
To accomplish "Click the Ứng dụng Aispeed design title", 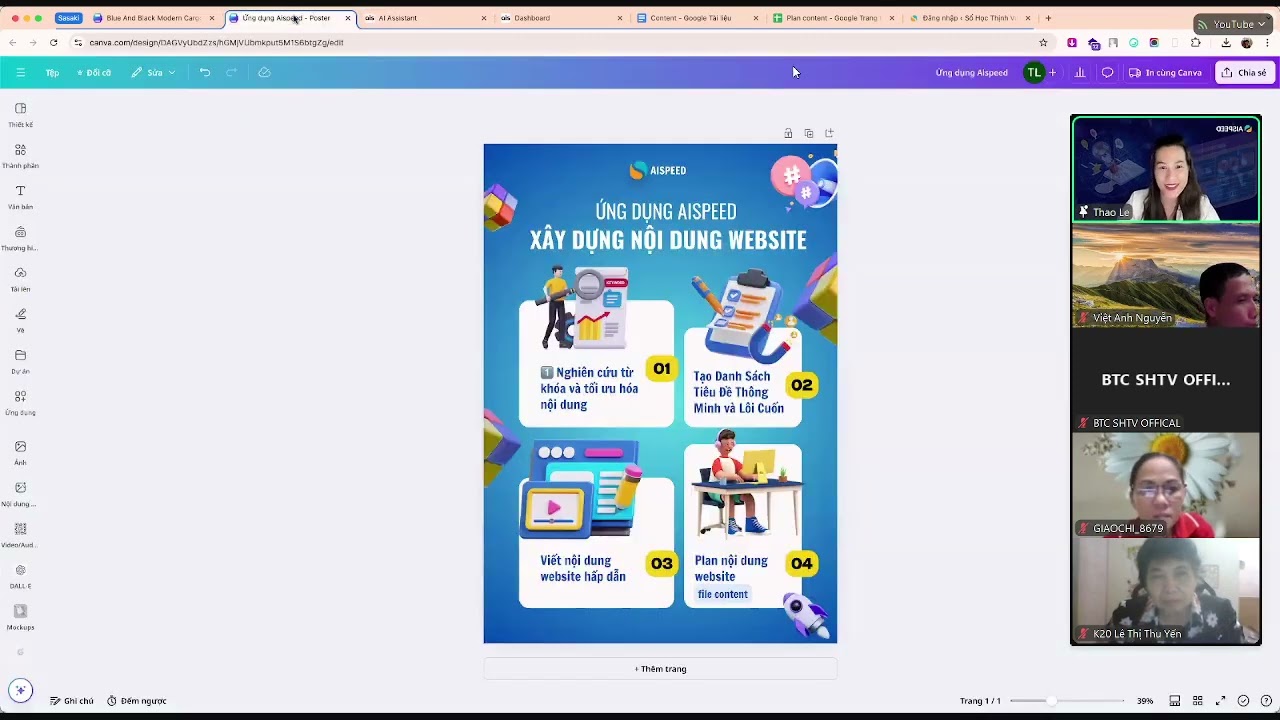I will click(x=971, y=72).
